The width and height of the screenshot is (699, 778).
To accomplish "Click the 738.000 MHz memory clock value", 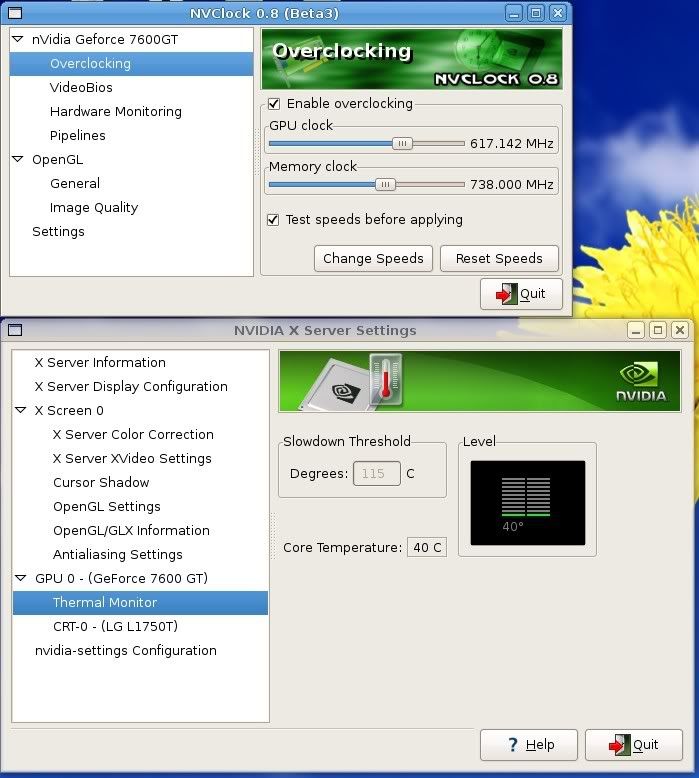I will coord(511,185).
